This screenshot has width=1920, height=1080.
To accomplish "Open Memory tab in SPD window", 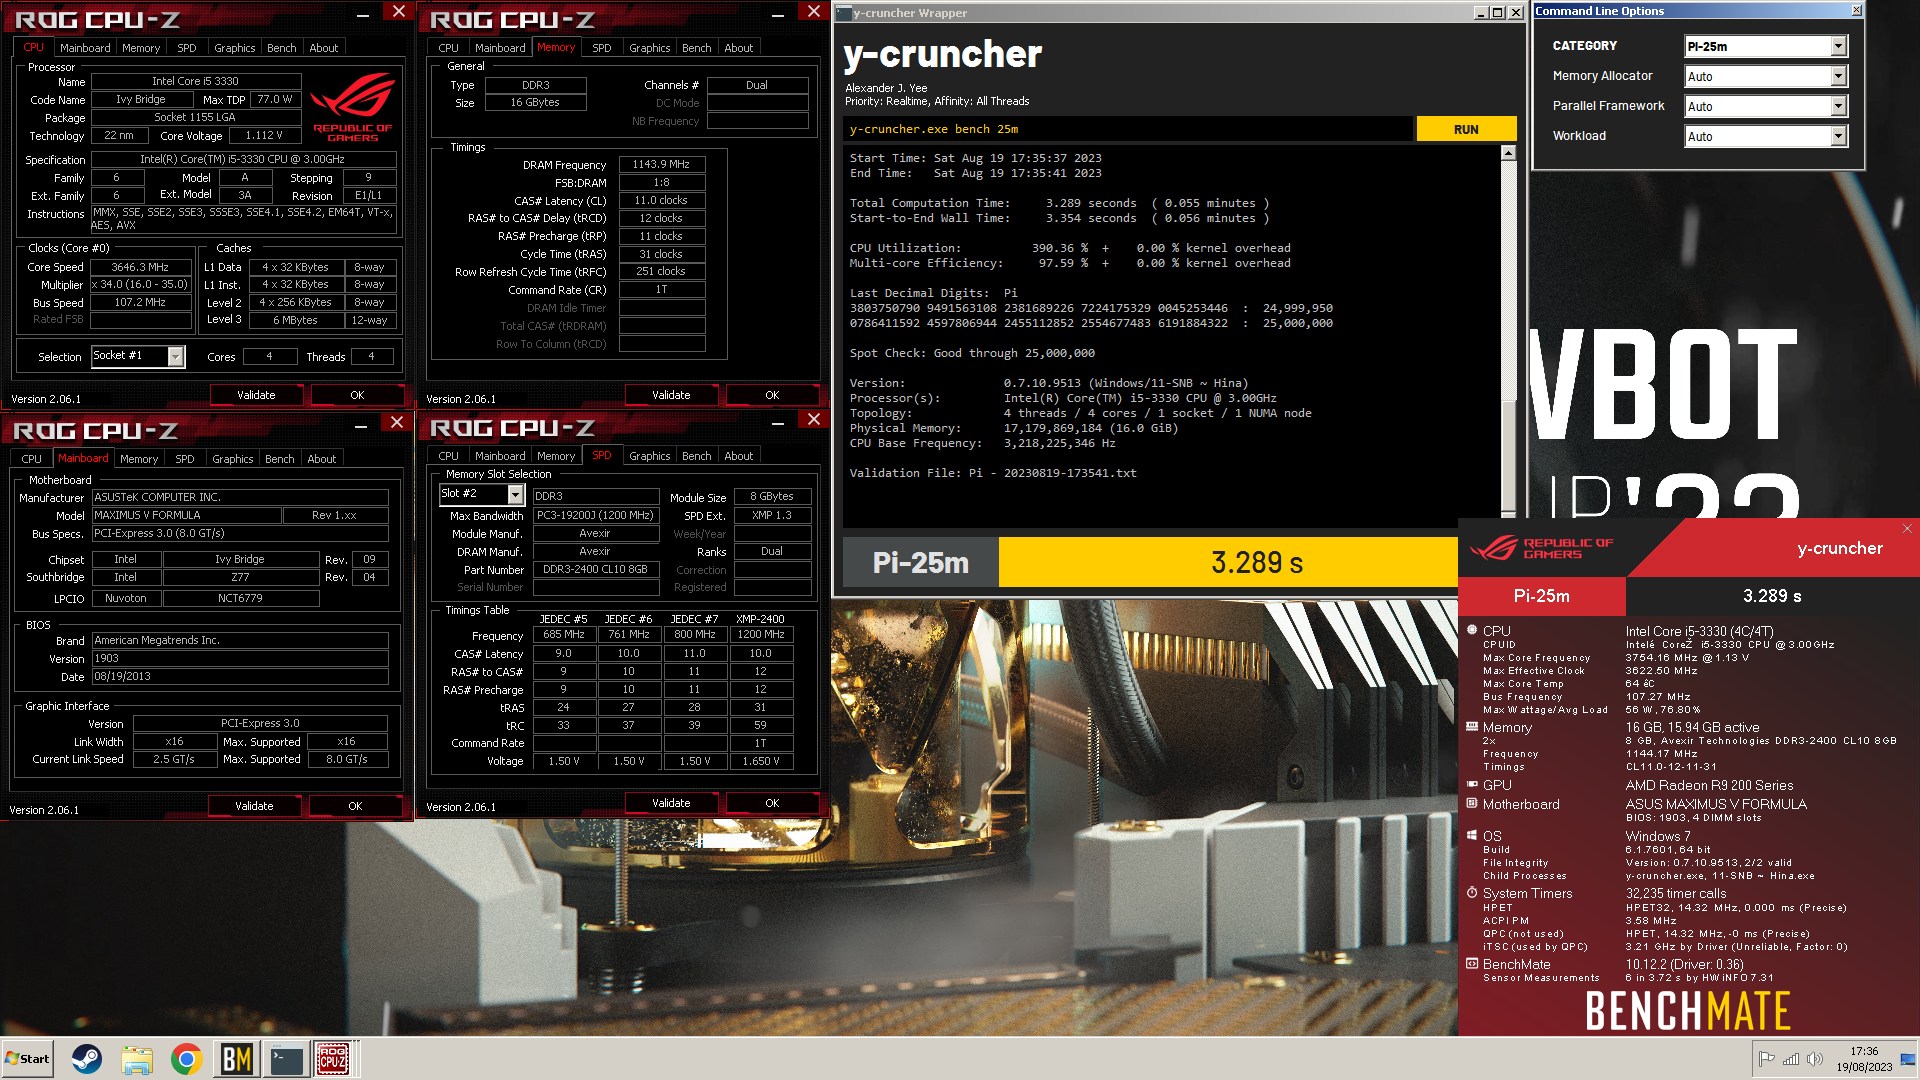I will tap(555, 456).
